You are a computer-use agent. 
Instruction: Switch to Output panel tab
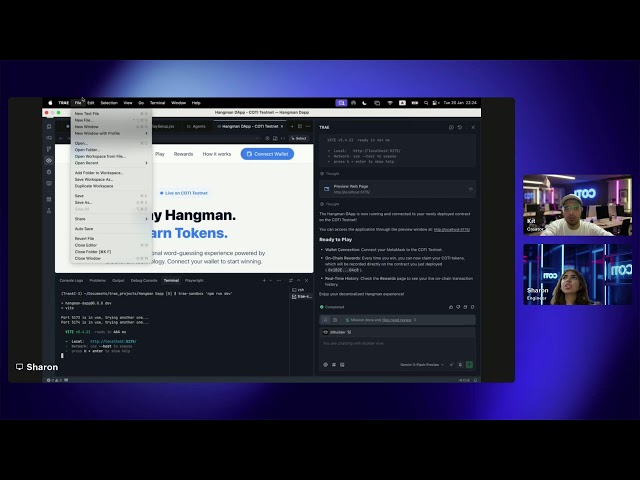tap(118, 280)
